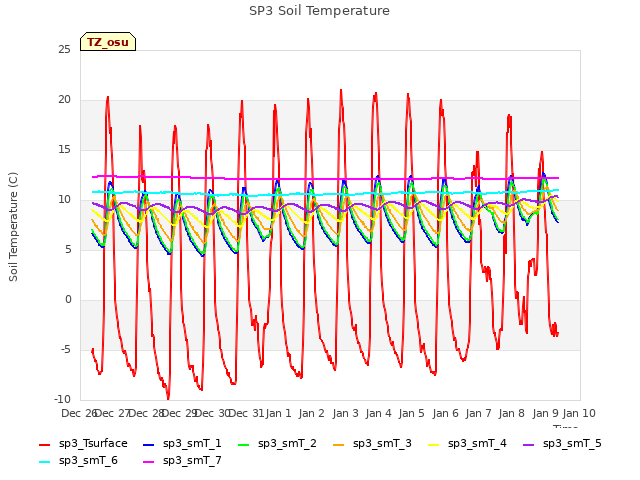The width and height of the screenshot is (640, 480).
Task: Click the 25 y-axis tick label
Action: coord(64,50)
